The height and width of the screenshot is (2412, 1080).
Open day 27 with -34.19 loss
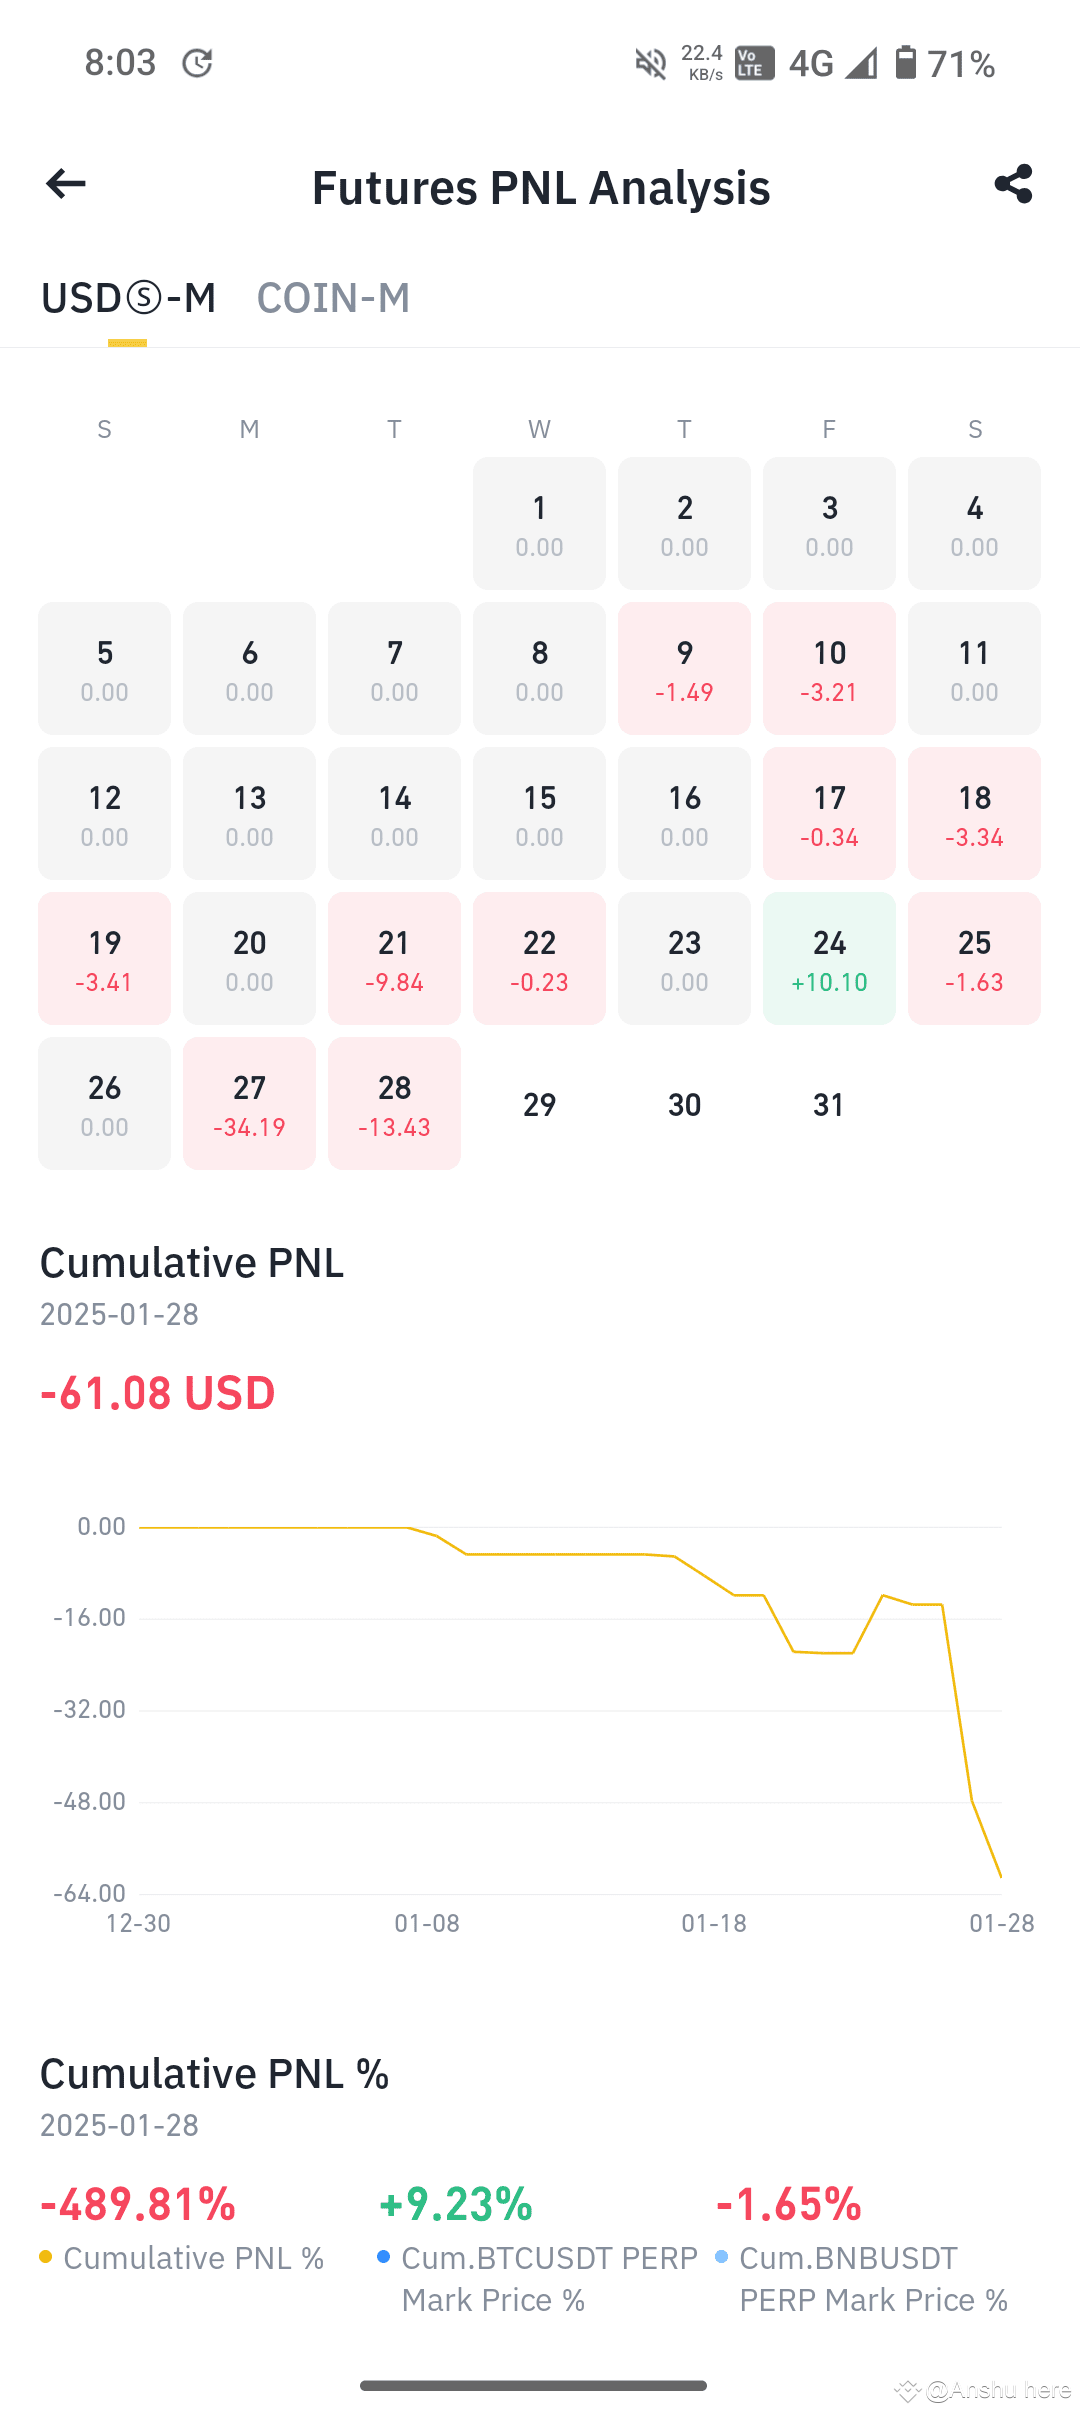[249, 1103]
